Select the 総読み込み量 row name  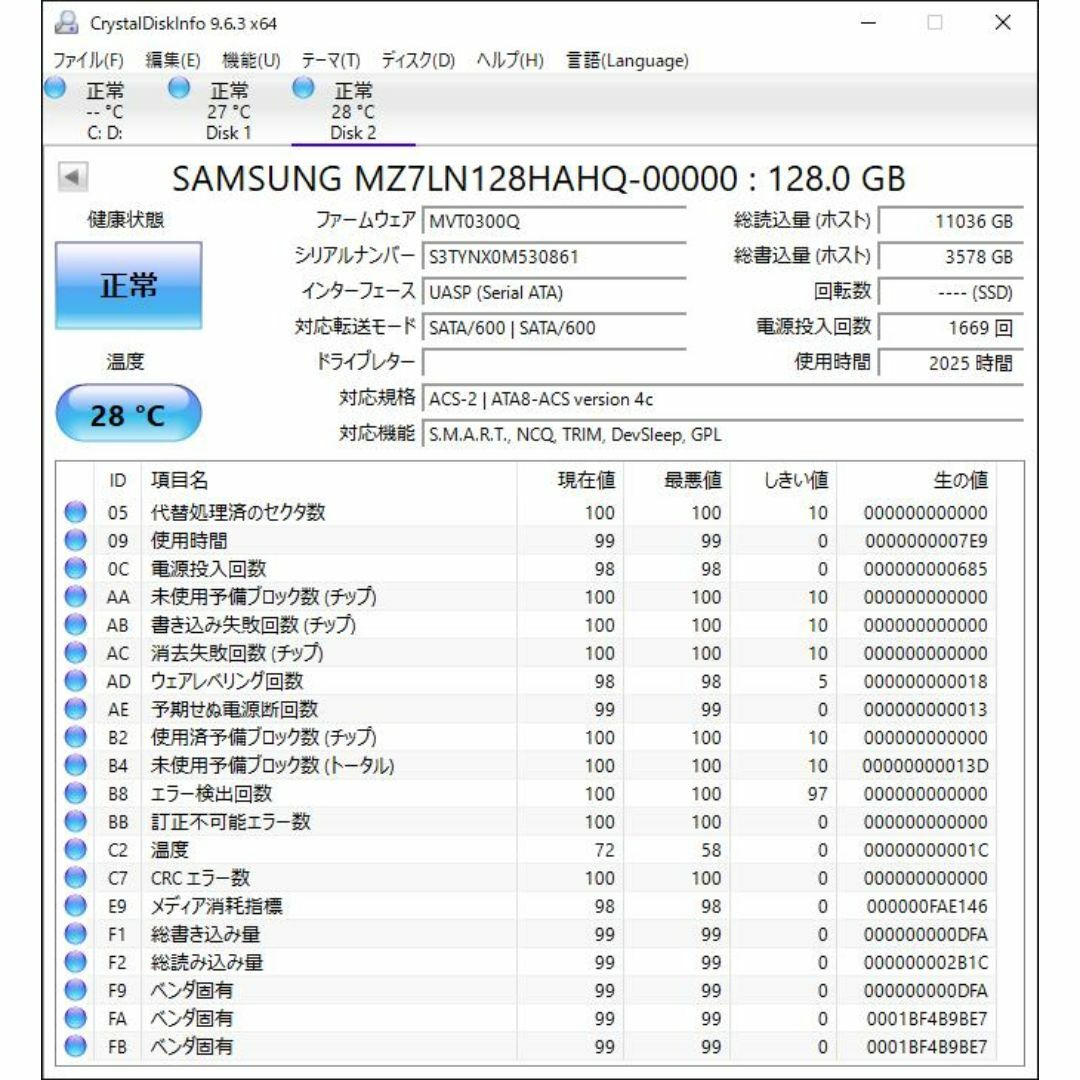(207, 962)
